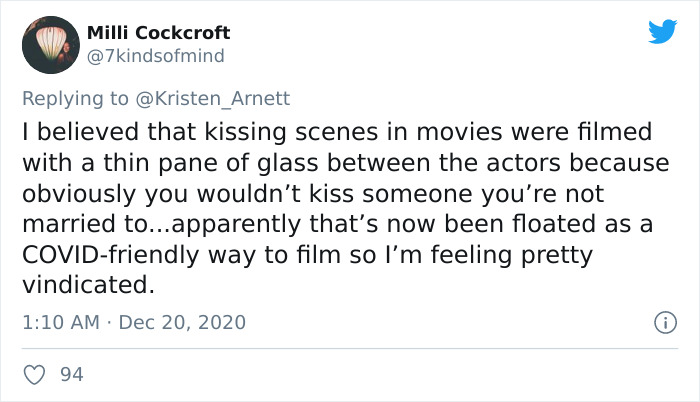The width and height of the screenshot is (700, 402).
Task: Open the tweet info icon
Action: 662,323
